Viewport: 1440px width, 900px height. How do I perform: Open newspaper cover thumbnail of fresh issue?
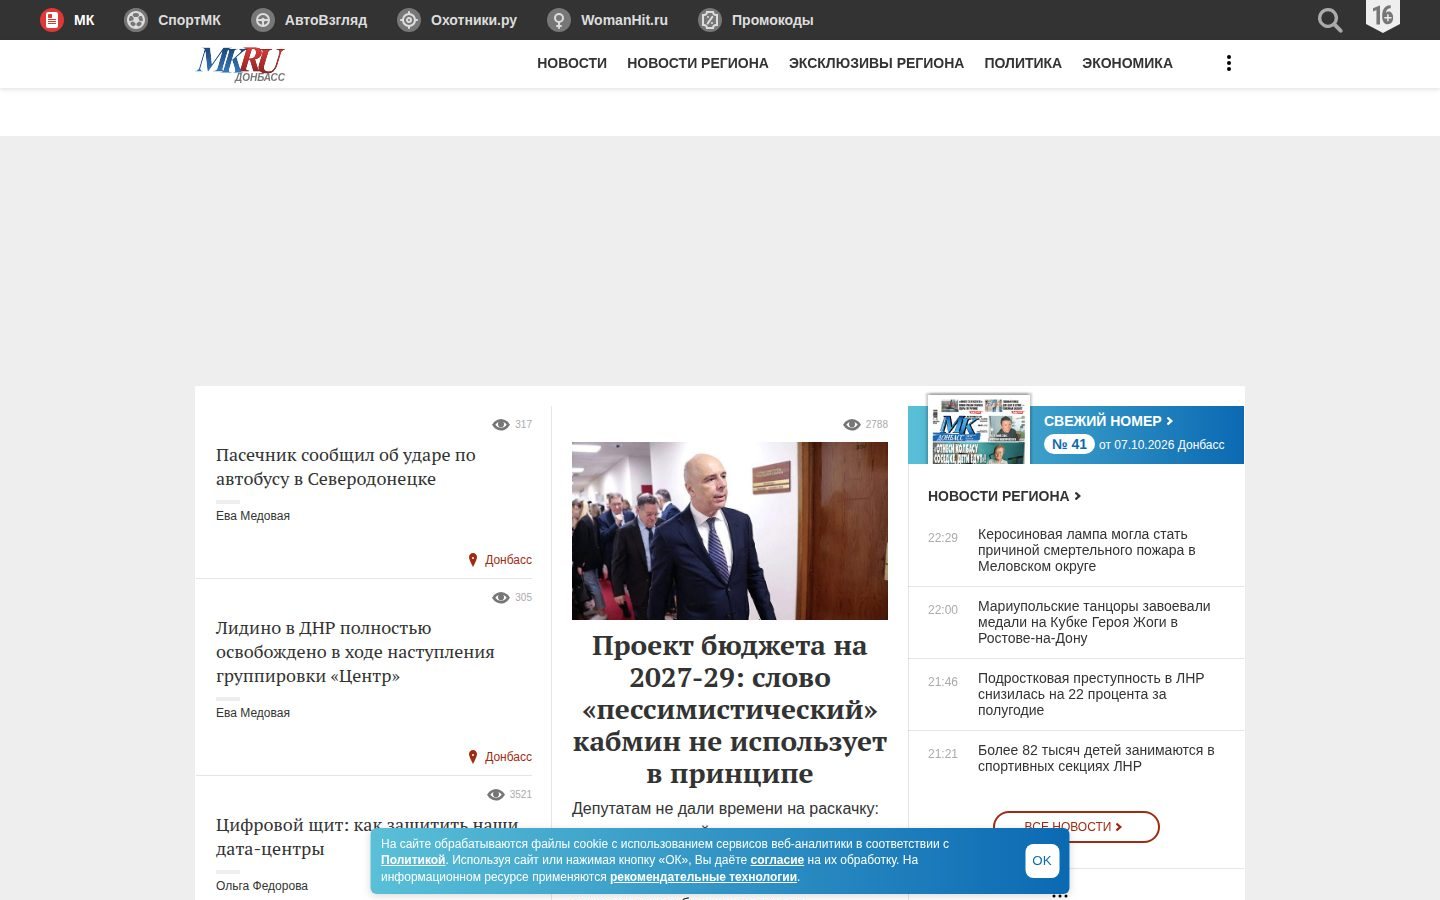[x=979, y=429]
